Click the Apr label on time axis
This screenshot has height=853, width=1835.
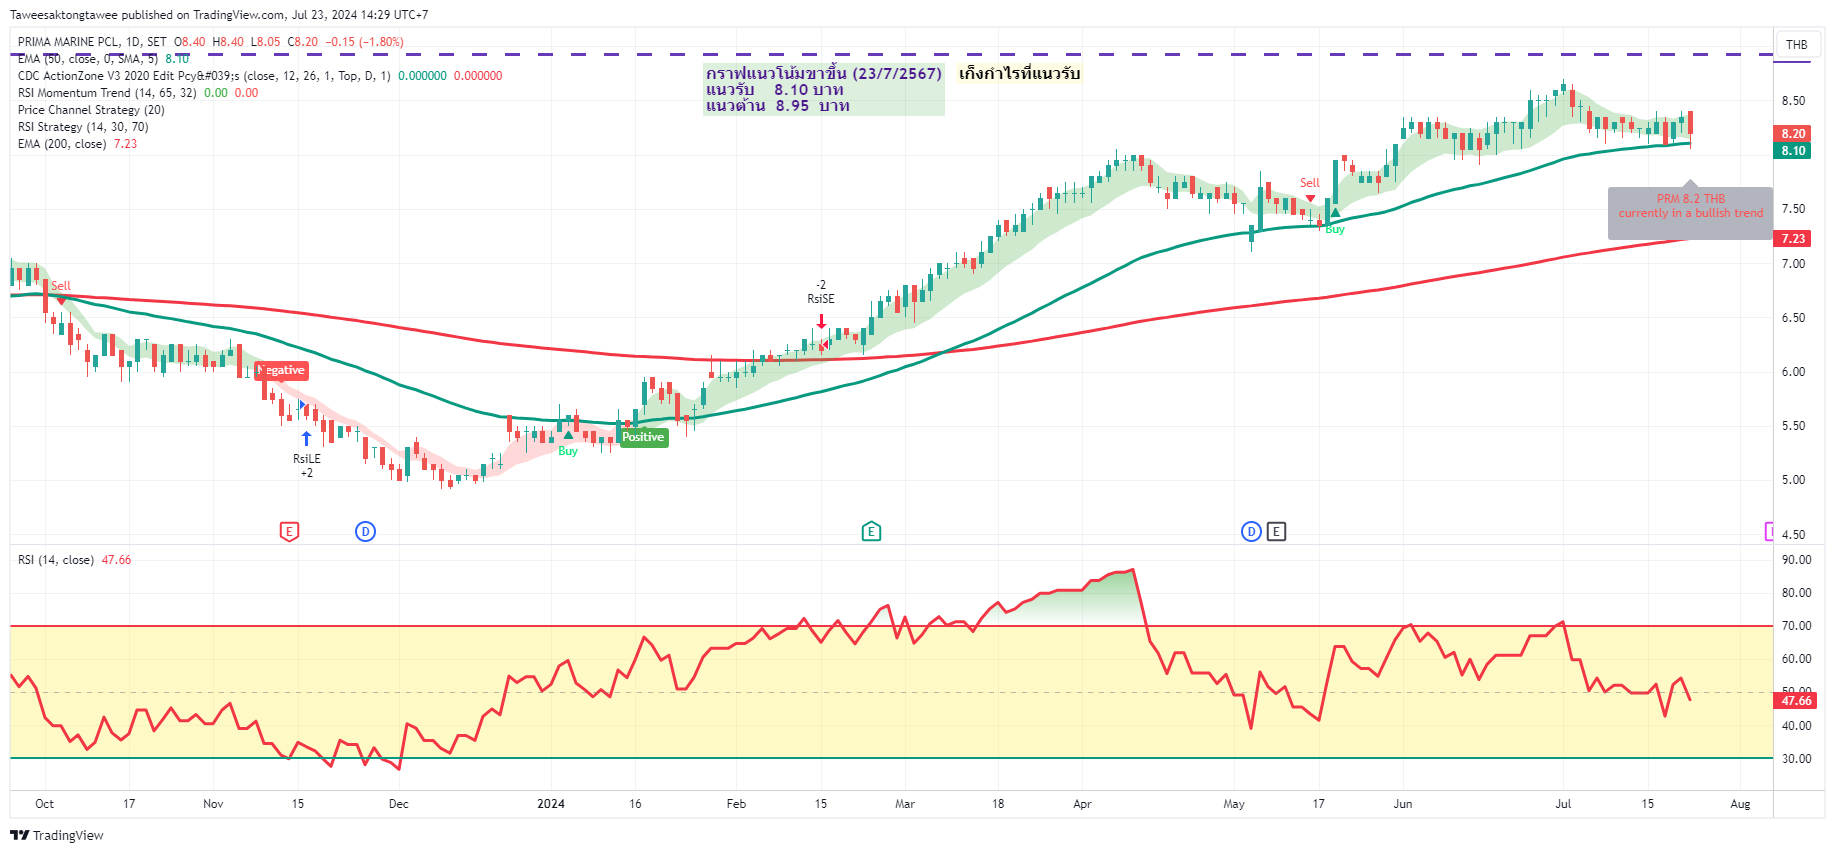point(1082,804)
